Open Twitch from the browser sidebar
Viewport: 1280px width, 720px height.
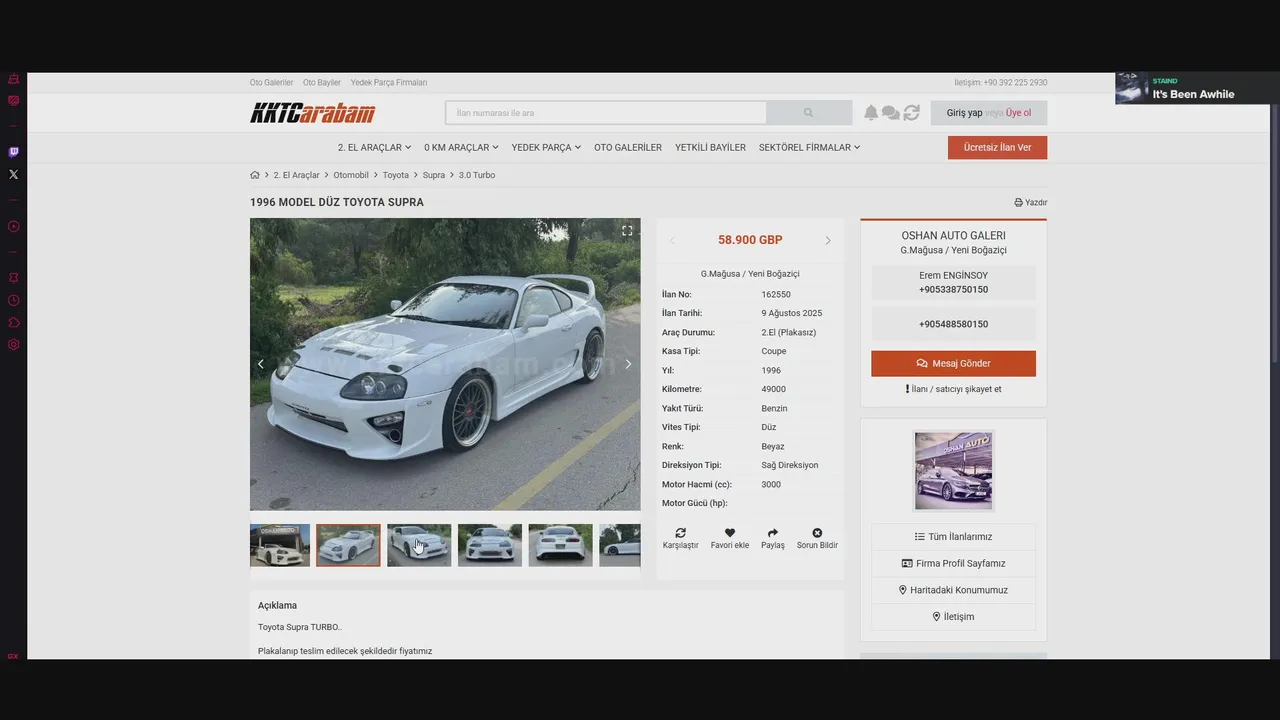pos(13,152)
